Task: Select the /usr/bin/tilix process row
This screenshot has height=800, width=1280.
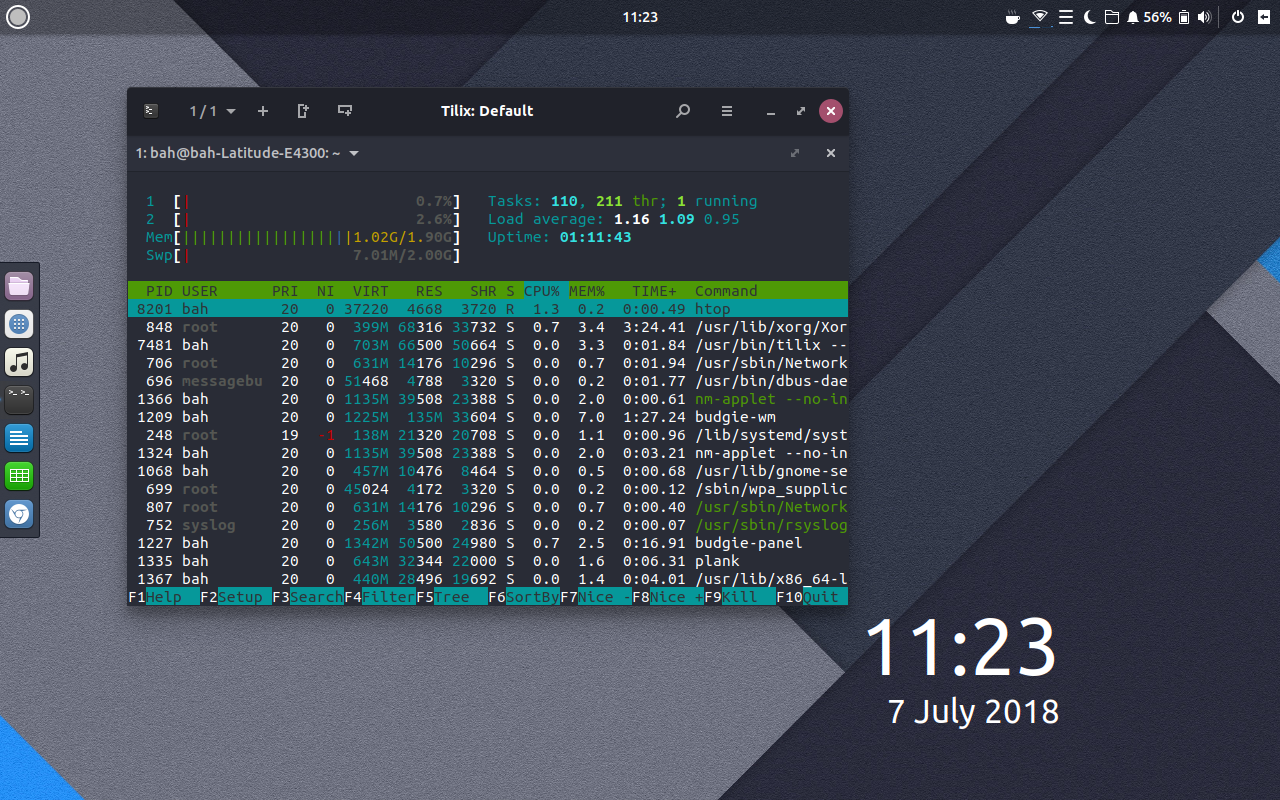Action: [x=488, y=345]
